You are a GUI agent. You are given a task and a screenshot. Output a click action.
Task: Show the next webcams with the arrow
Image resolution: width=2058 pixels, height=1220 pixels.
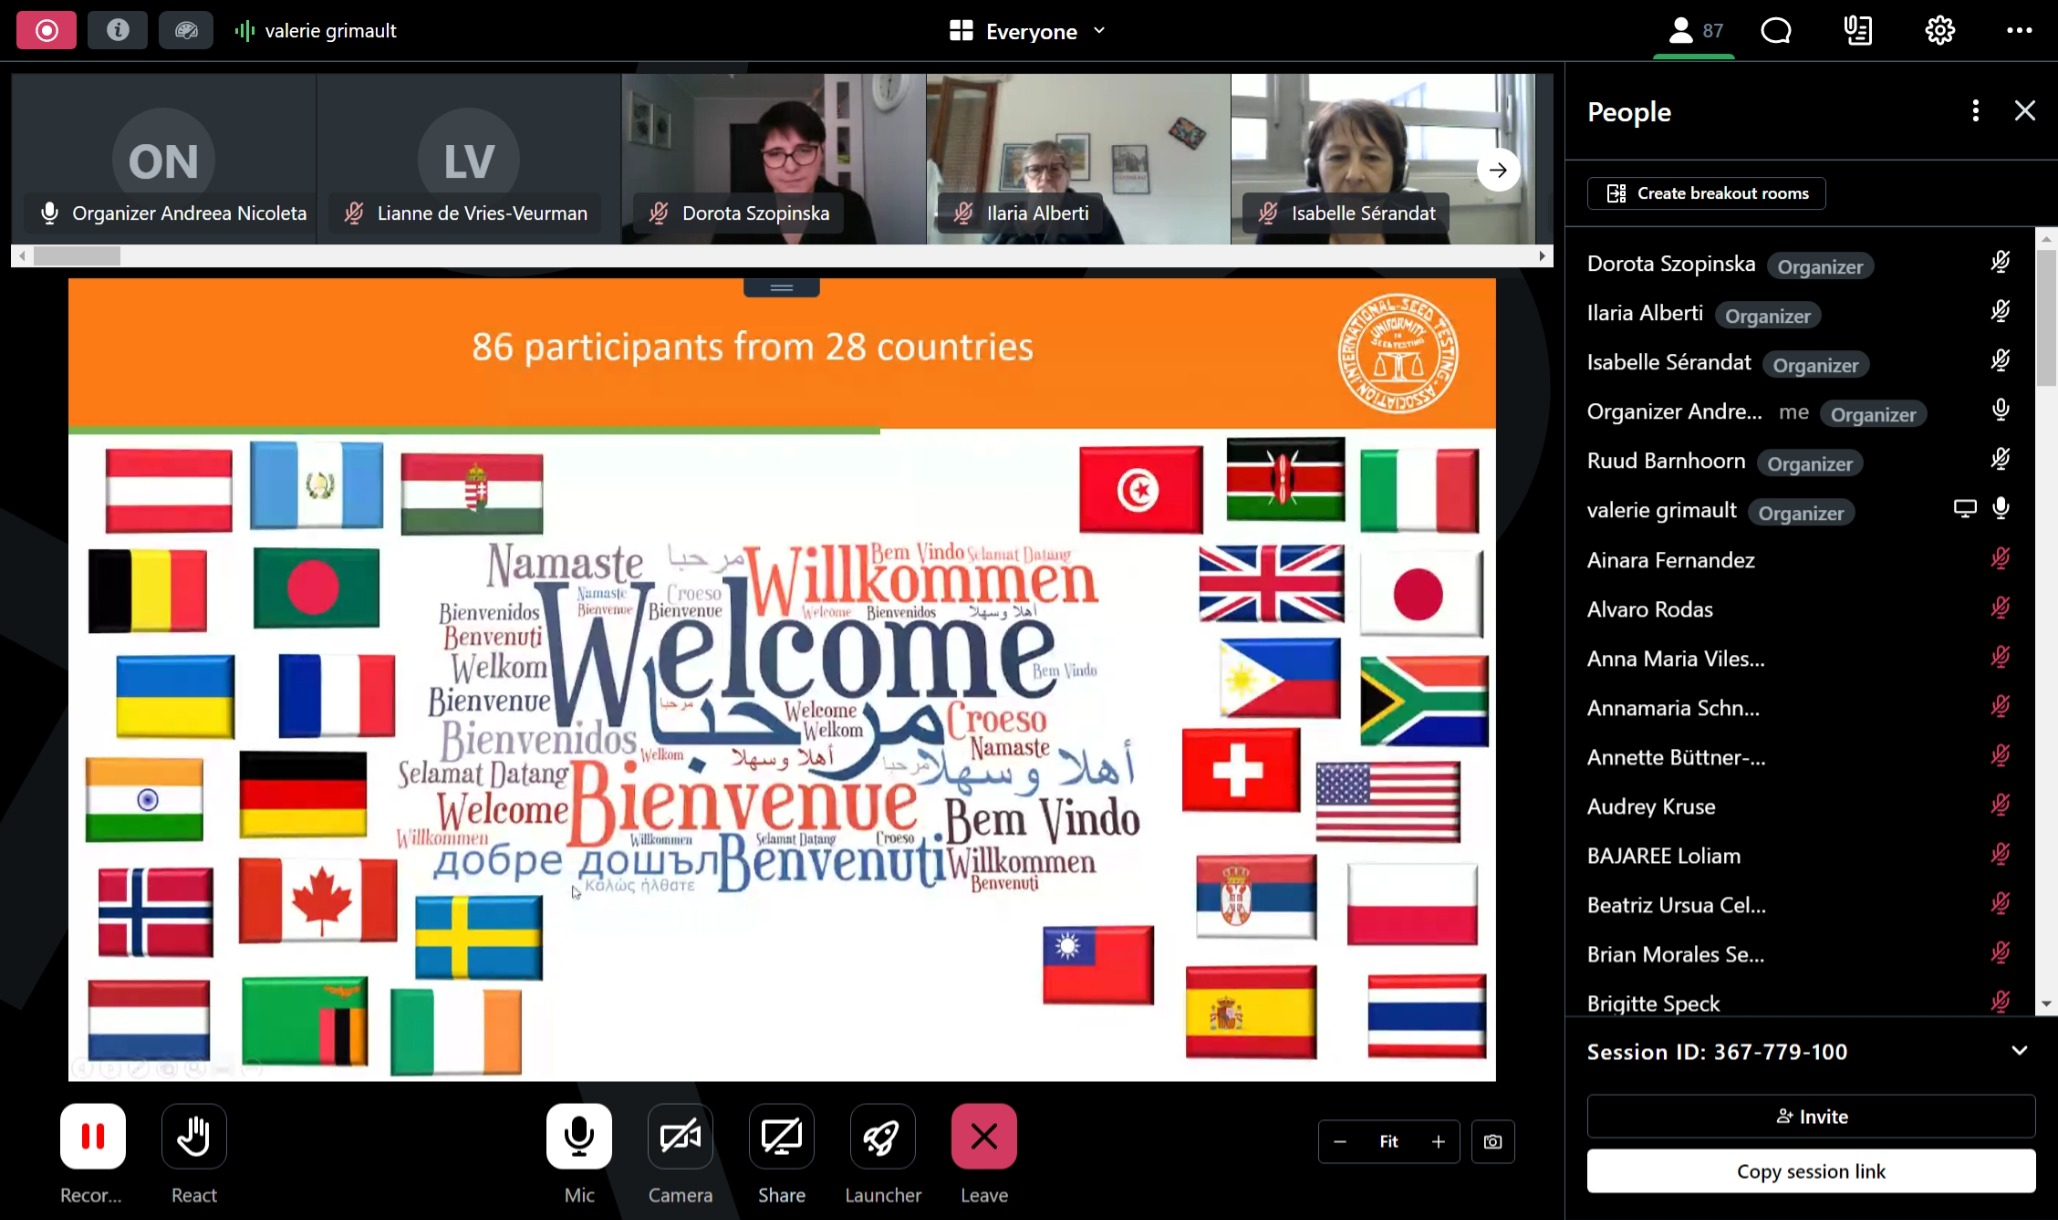[1497, 170]
